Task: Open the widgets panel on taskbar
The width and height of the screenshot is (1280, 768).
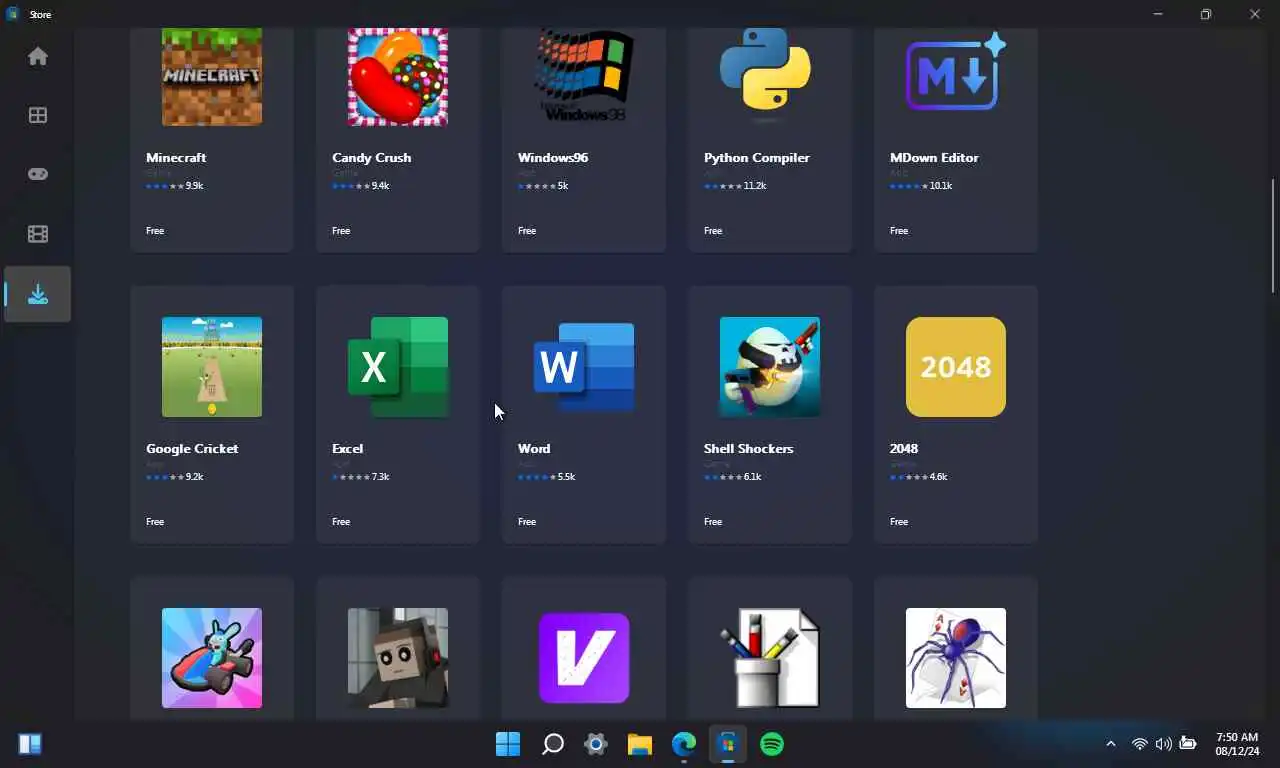Action: [30, 744]
